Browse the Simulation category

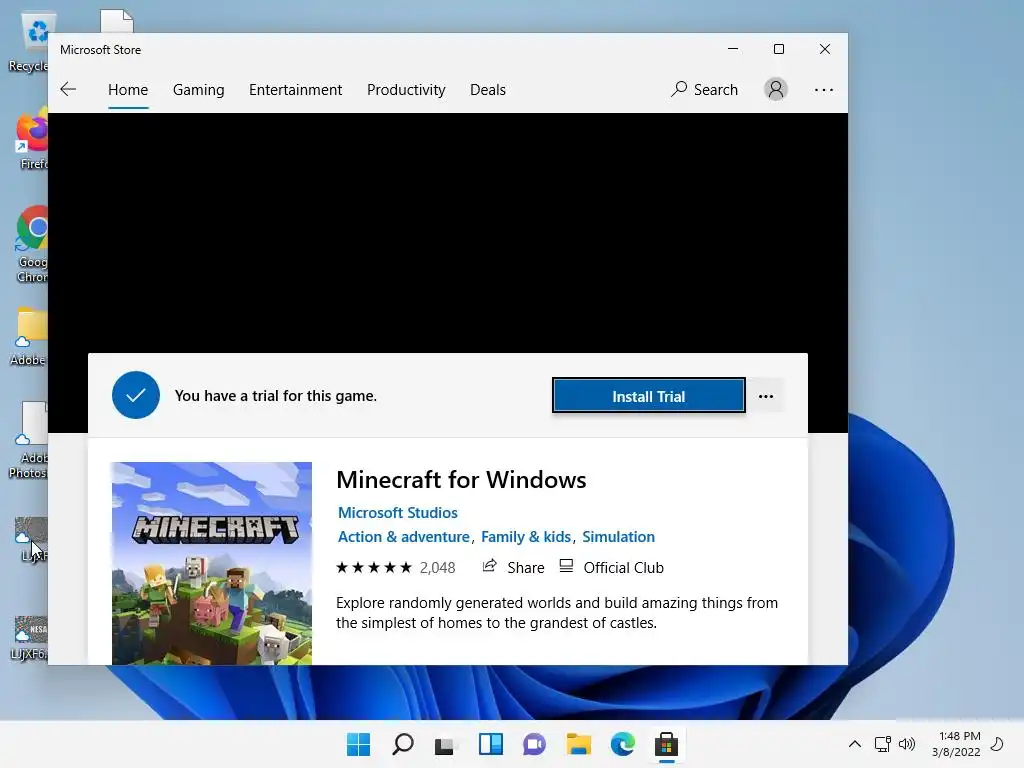(x=618, y=537)
